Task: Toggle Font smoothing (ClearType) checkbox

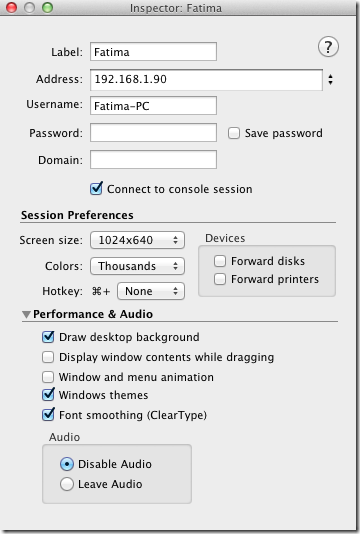Action: coord(48,415)
